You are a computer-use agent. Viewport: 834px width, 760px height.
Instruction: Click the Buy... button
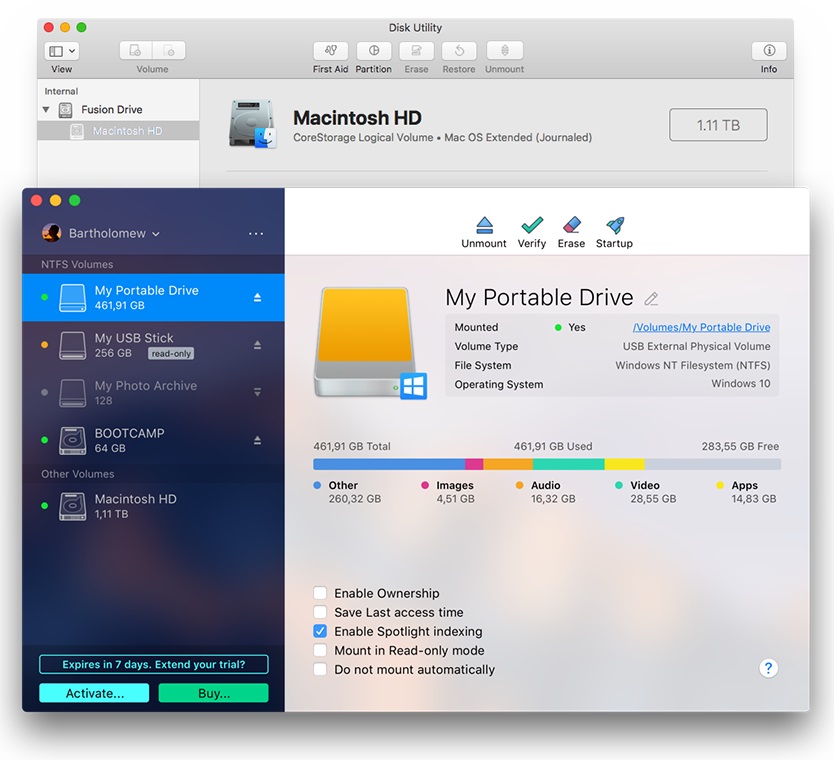pos(214,694)
